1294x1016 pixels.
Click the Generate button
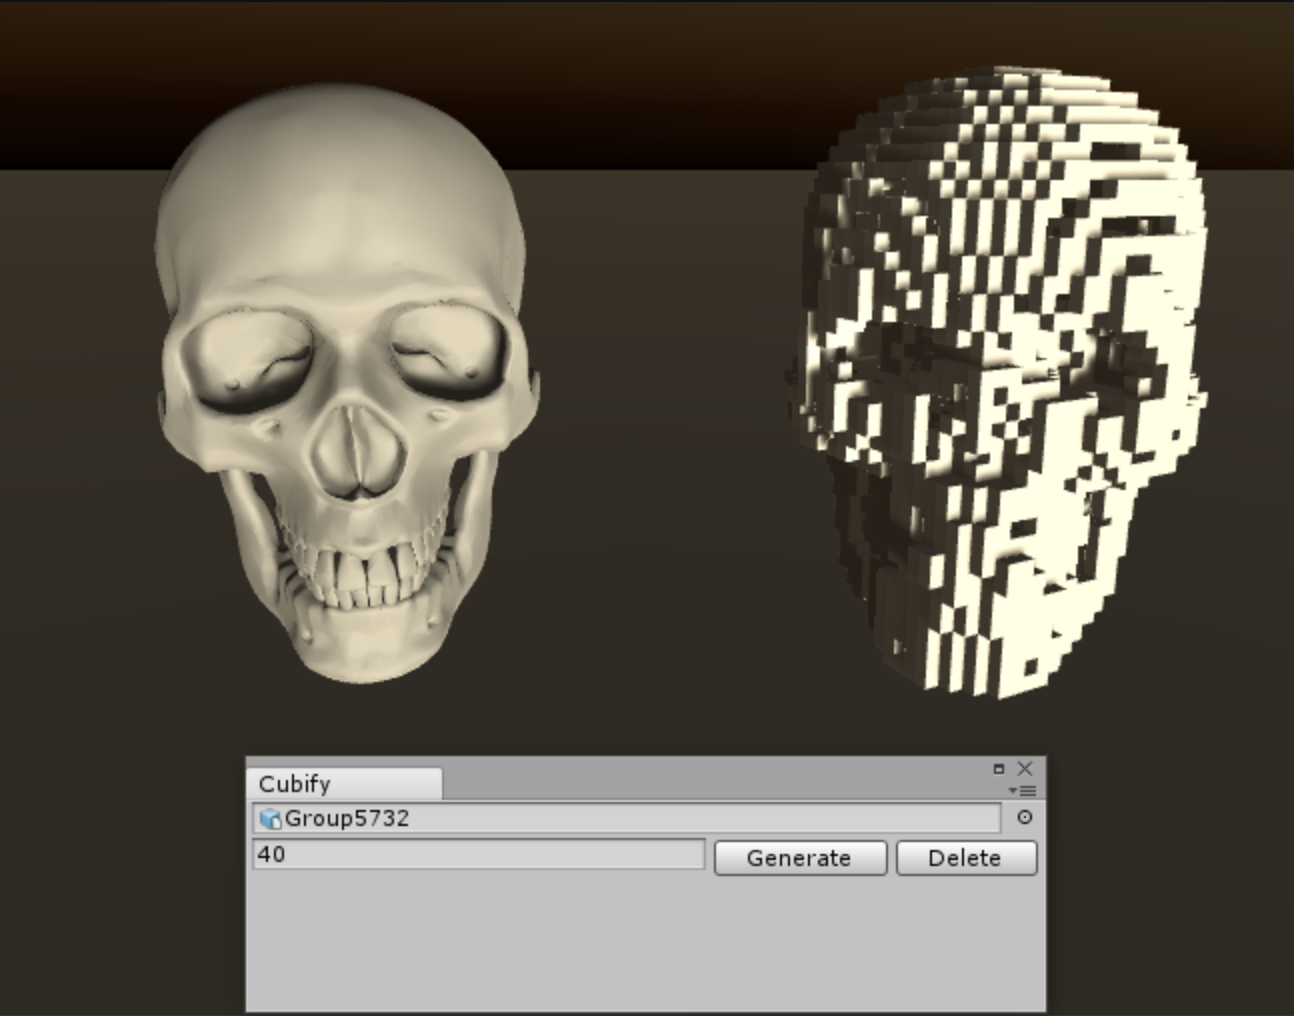800,858
